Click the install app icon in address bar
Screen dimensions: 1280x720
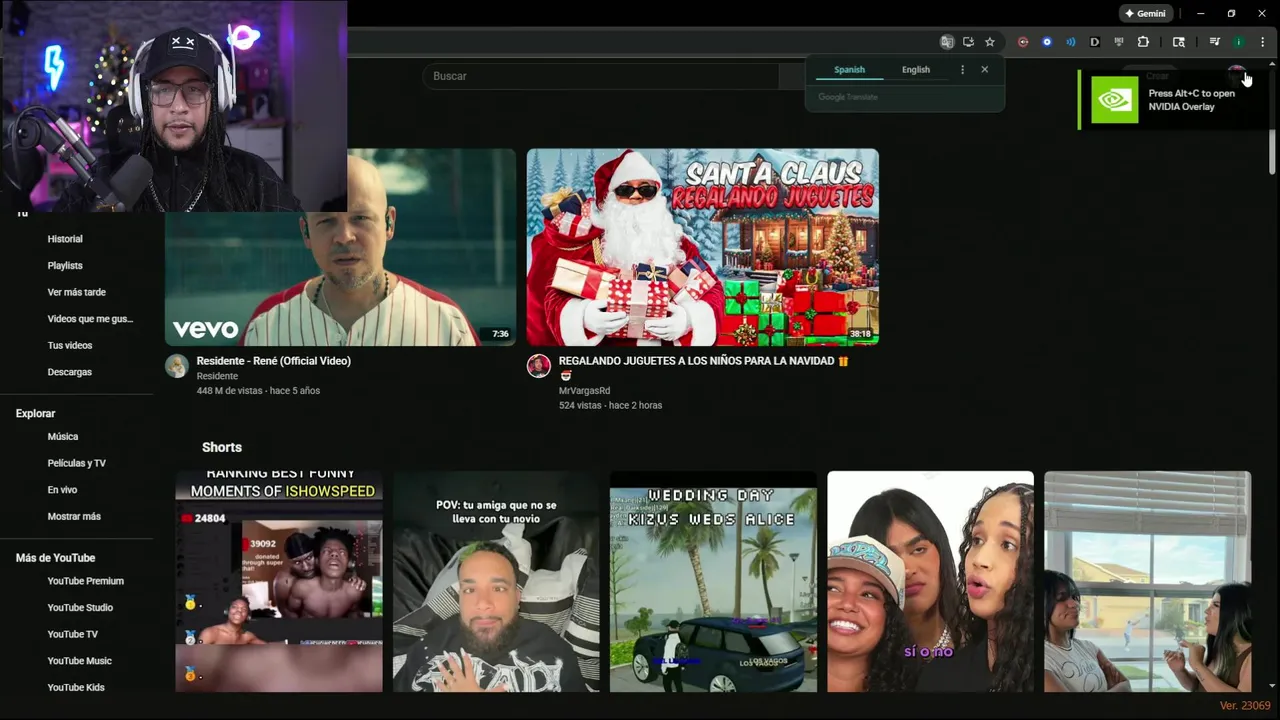pos(968,42)
